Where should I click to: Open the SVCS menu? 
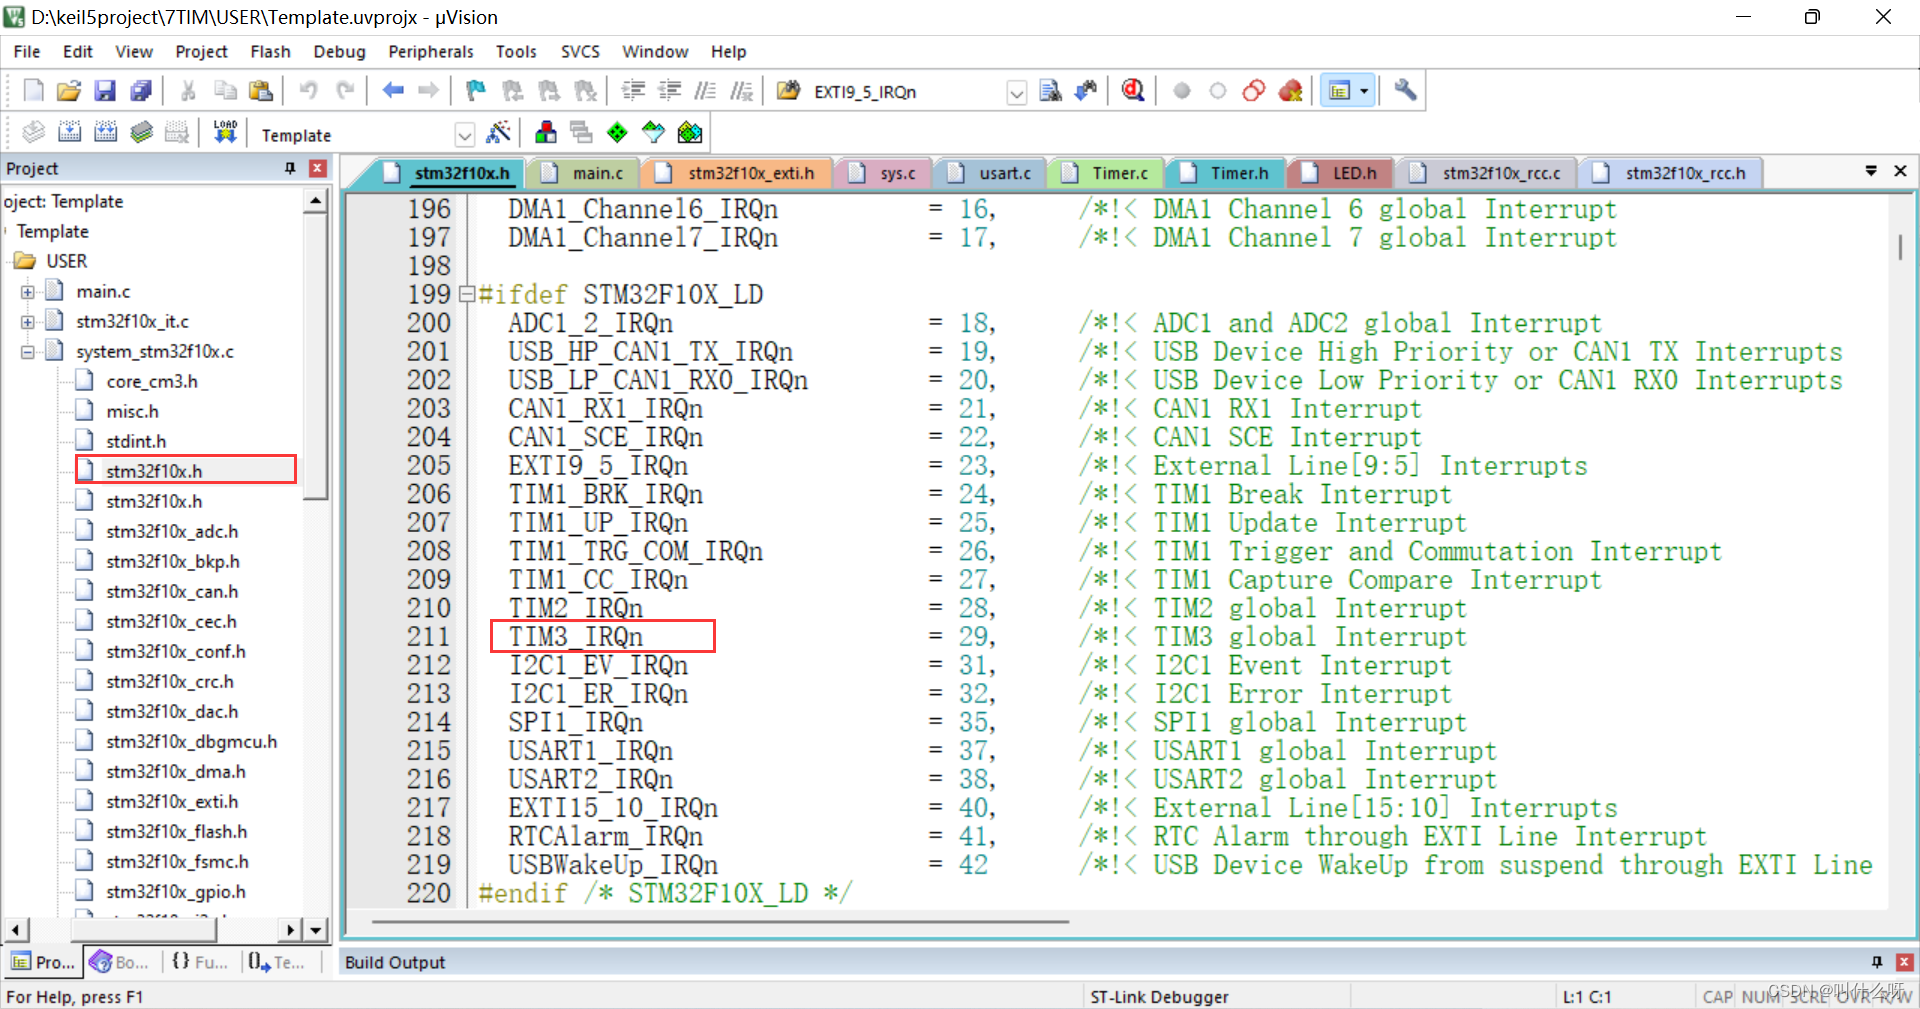click(580, 51)
